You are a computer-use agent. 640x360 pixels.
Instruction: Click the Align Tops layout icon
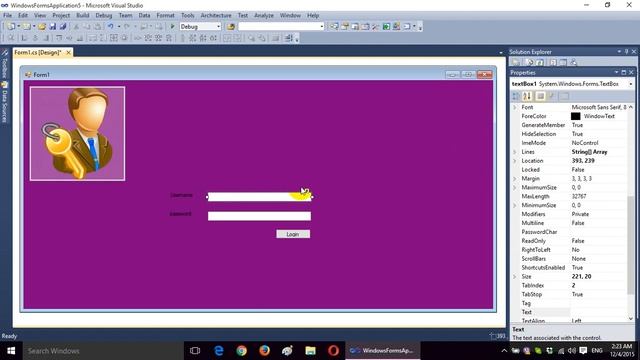[x=59, y=38]
